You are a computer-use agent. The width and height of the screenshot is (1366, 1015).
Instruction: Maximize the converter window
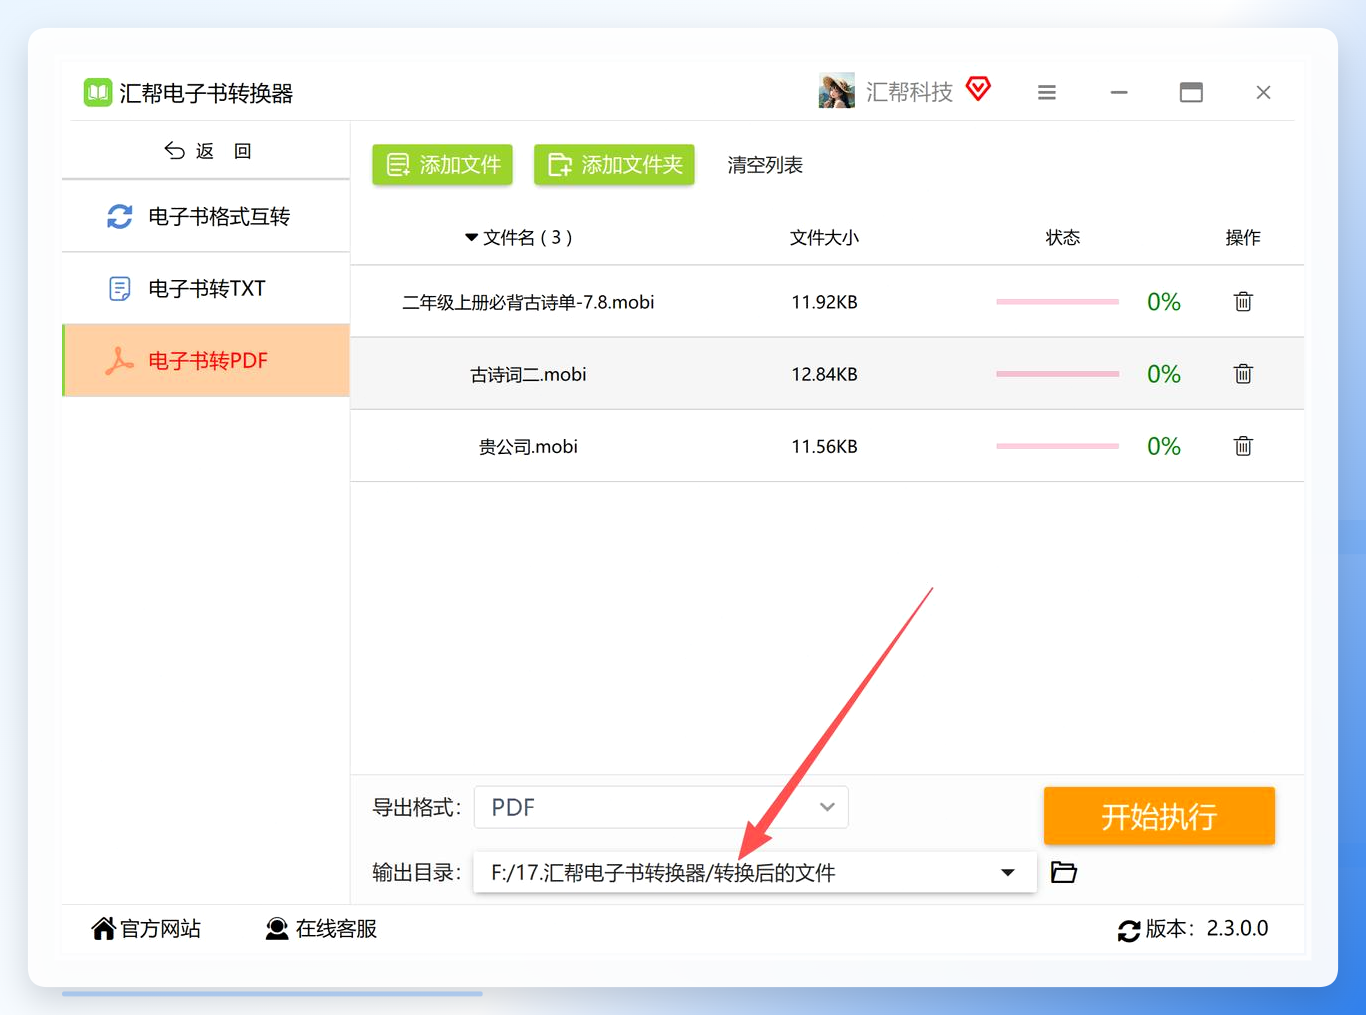tap(1191, 92)
